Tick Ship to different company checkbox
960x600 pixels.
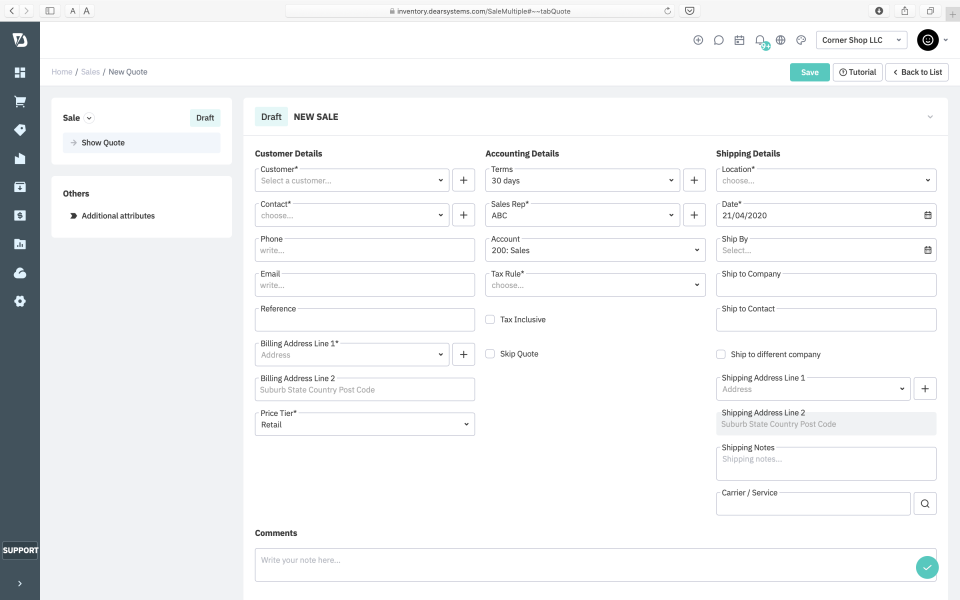point(721,354)
